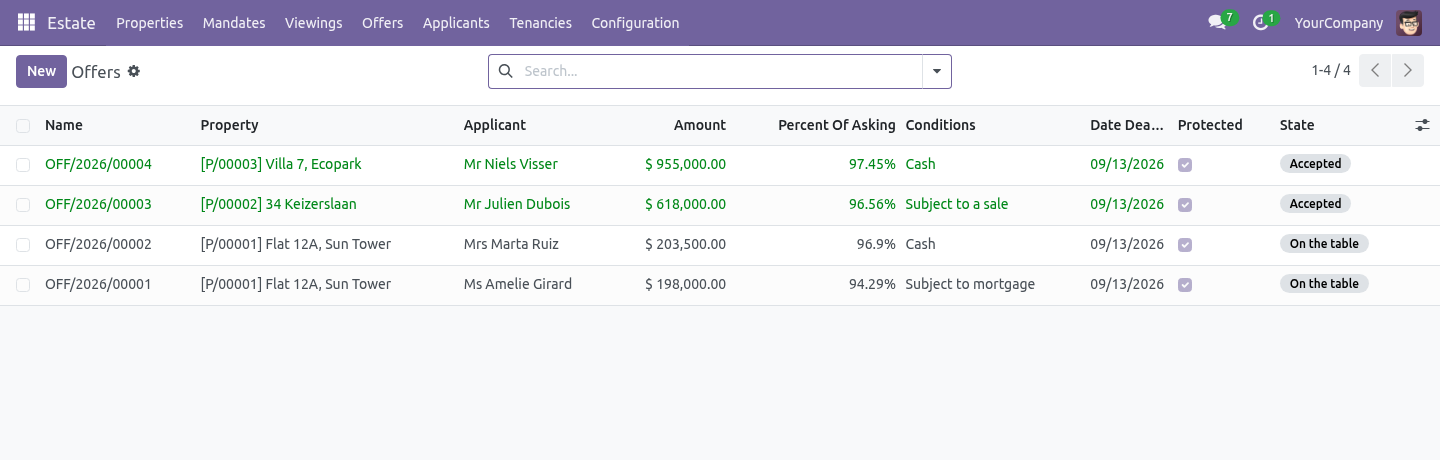
Task: Sort by Applicant column header
Action: [x=494, y=125]
